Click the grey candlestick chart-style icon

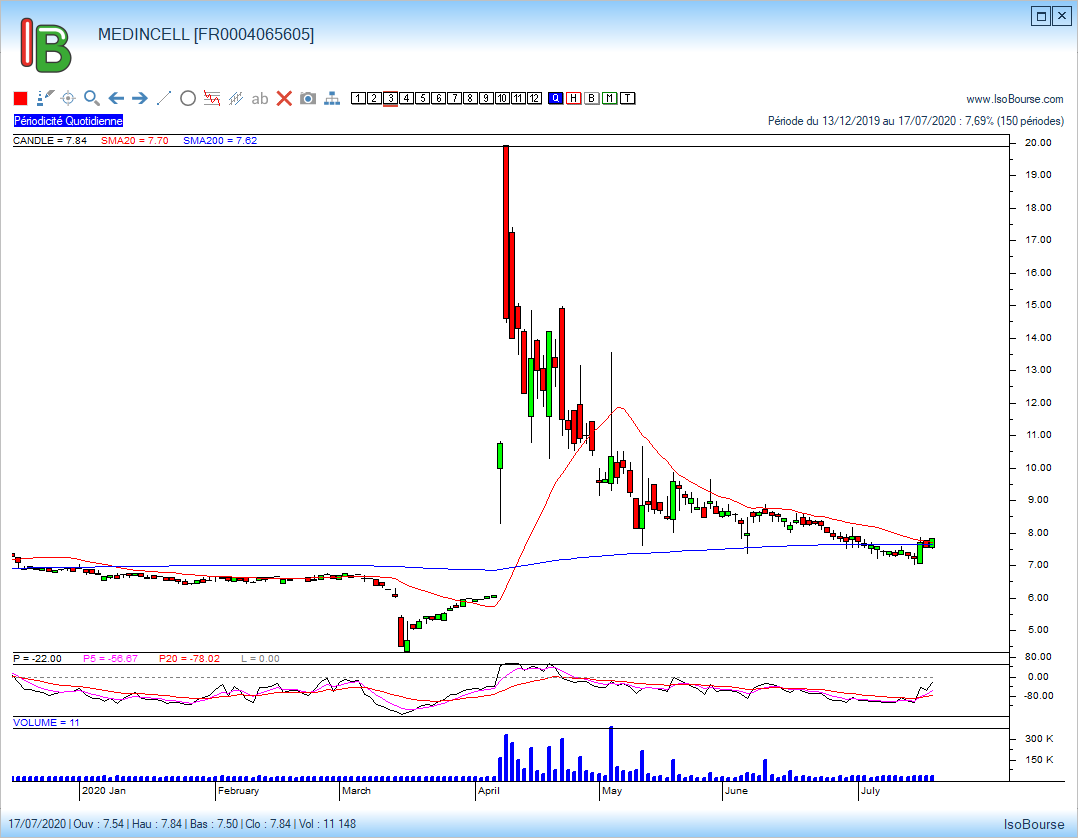point(236,98)
